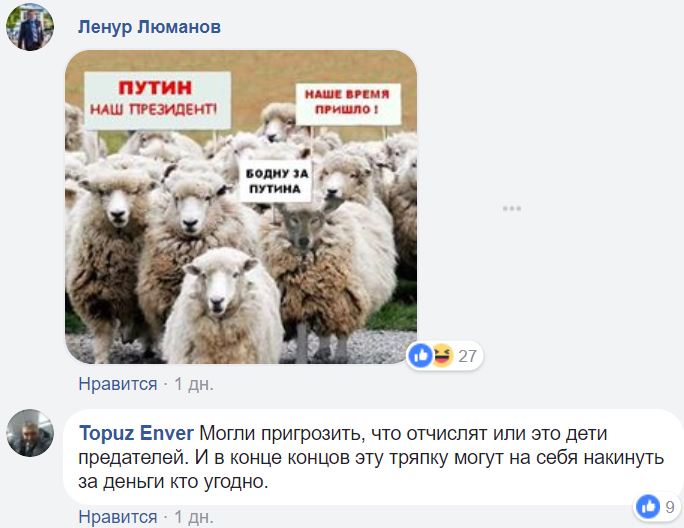
Task: Click Нравится under the sheep image
Action: point(118,384)
